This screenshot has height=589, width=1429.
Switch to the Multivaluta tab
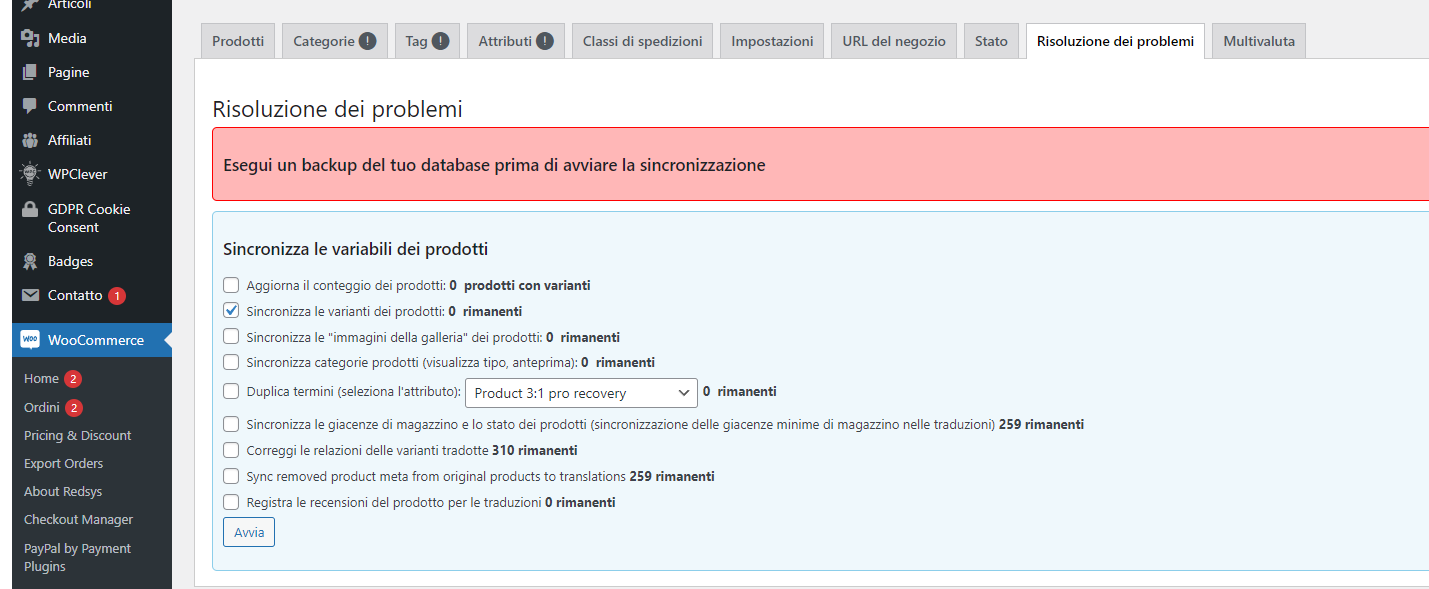[1259, 41]
